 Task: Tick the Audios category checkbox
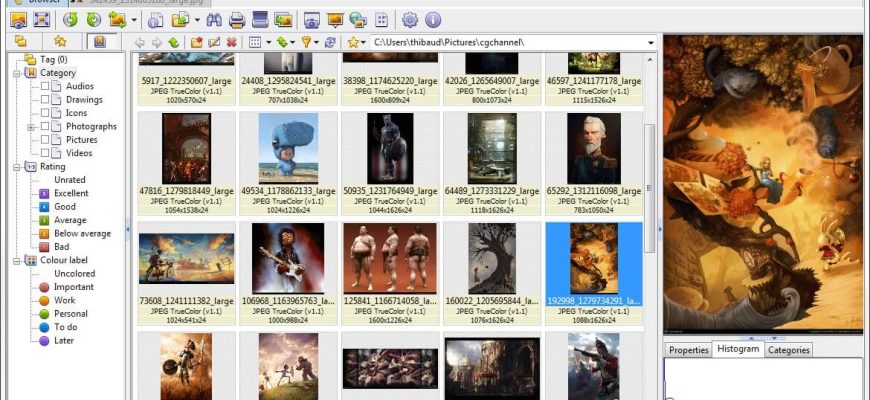[x=45, y=87]
